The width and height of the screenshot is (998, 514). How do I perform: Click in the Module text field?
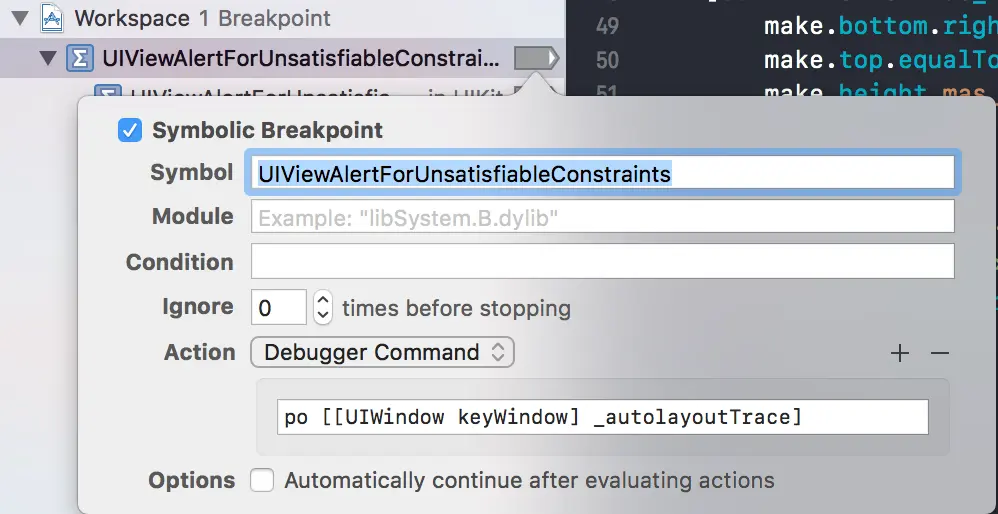point(602,216)
